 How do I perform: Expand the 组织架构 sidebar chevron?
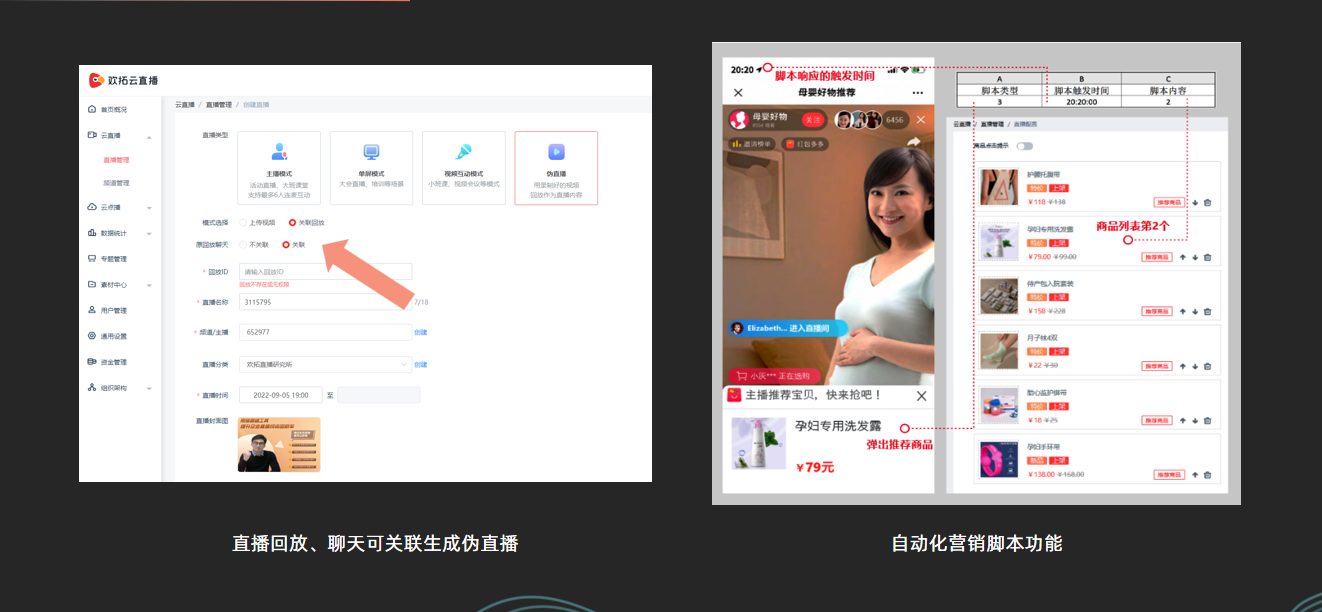point(149,388)
